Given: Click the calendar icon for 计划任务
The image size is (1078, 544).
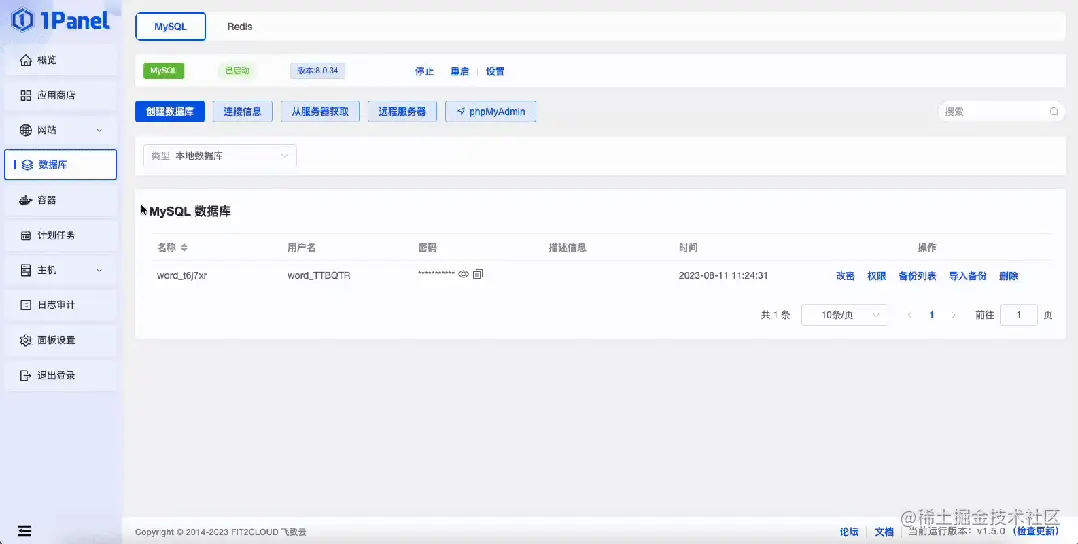Looking at the screenshot, I should [26, 235].
